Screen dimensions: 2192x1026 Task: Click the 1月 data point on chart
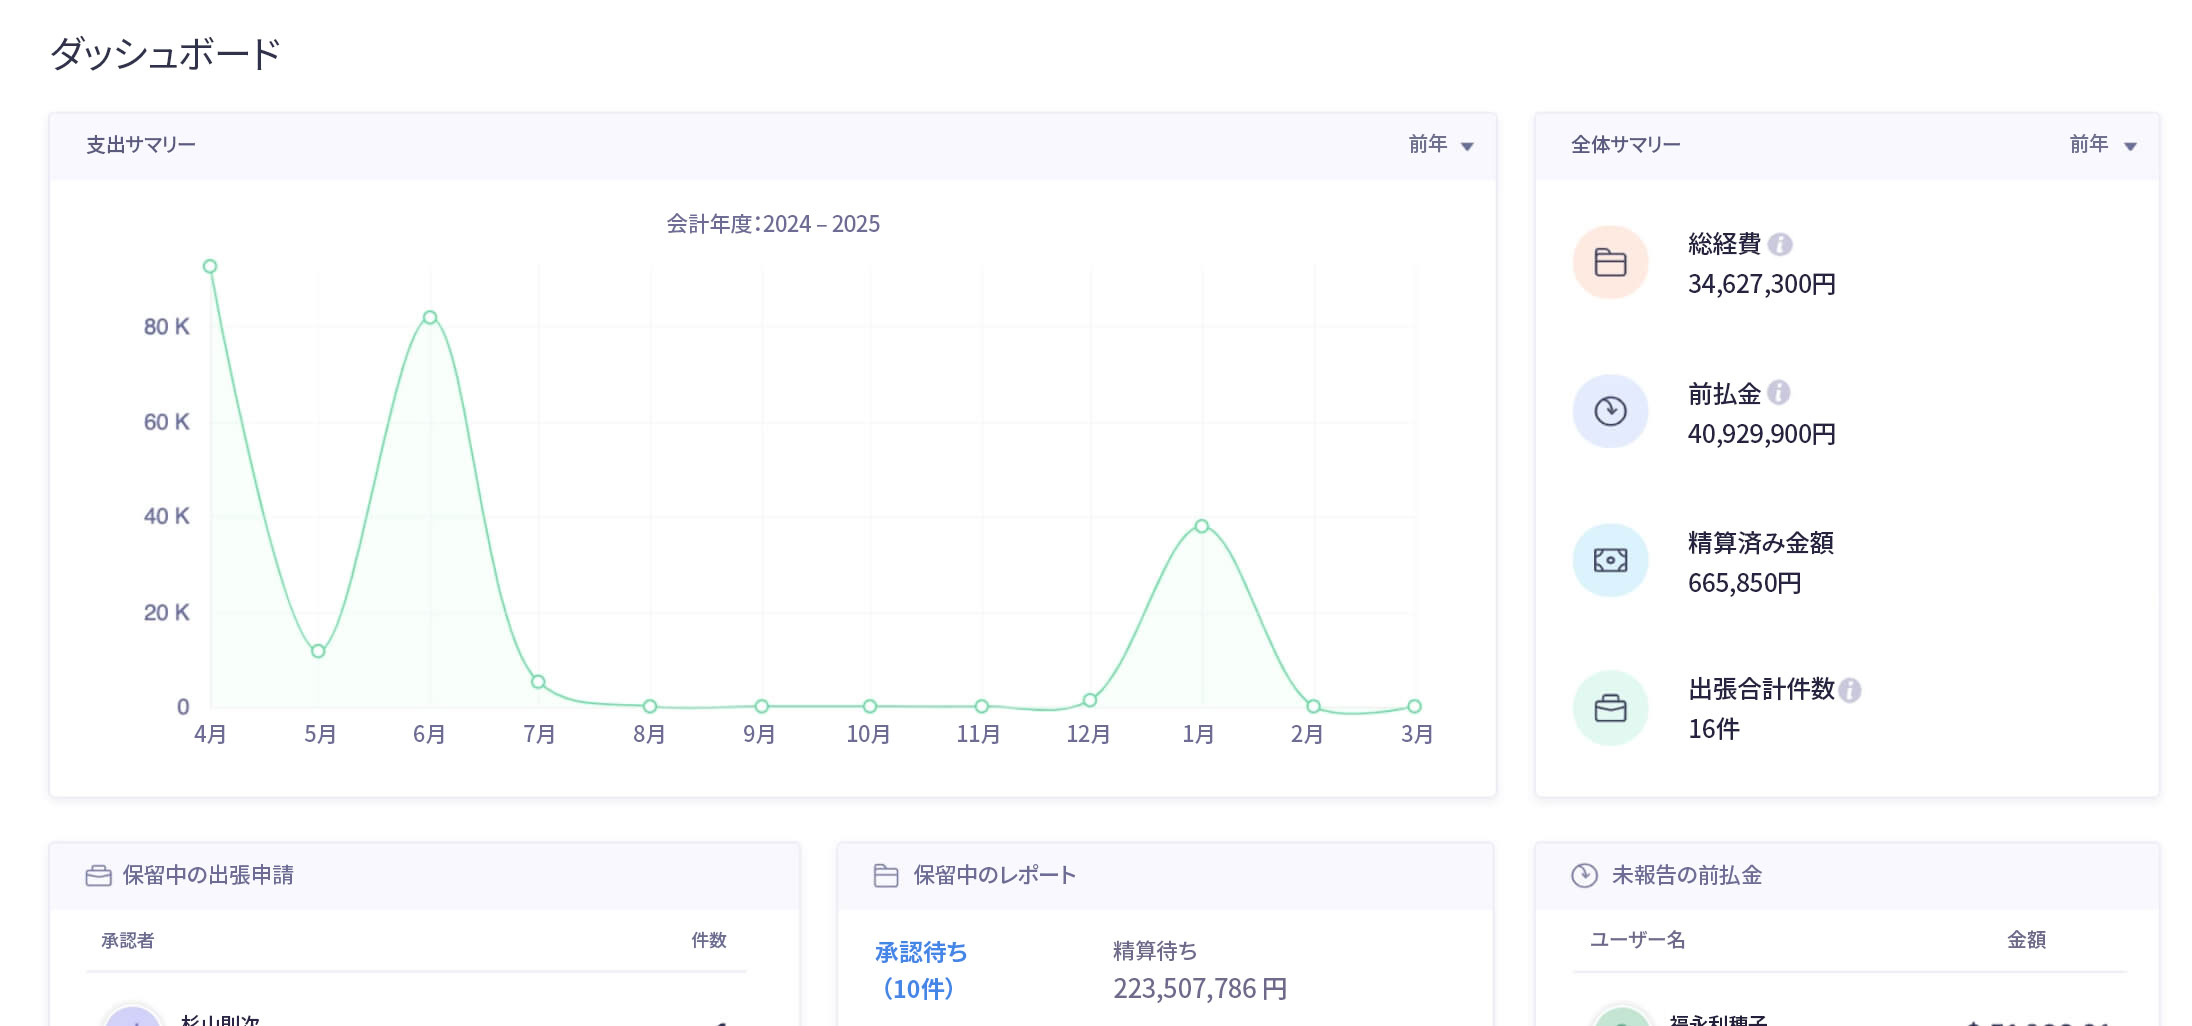pos(1202,526)
